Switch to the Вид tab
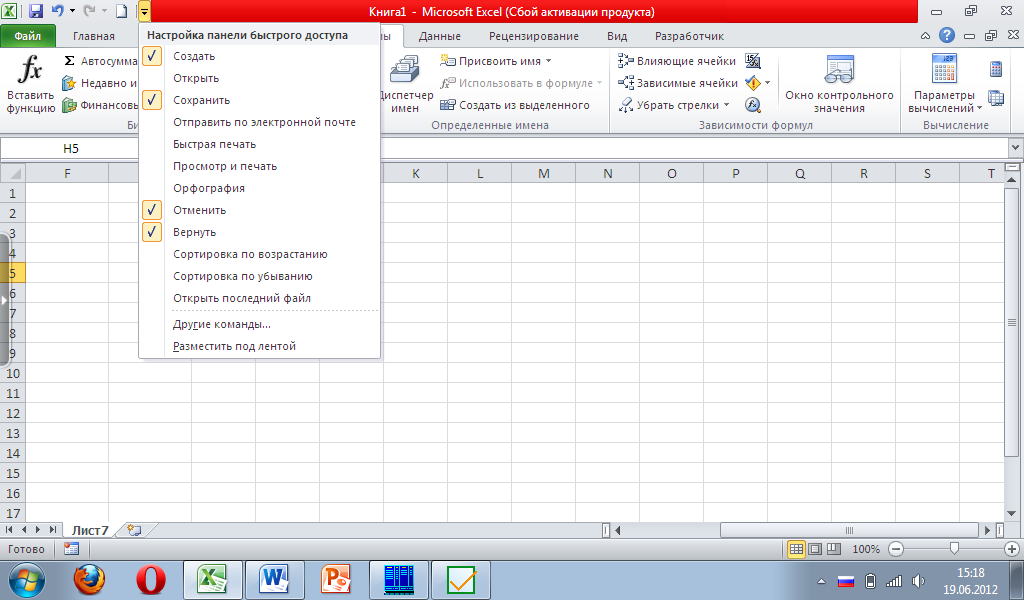 (x=616, y=37)
